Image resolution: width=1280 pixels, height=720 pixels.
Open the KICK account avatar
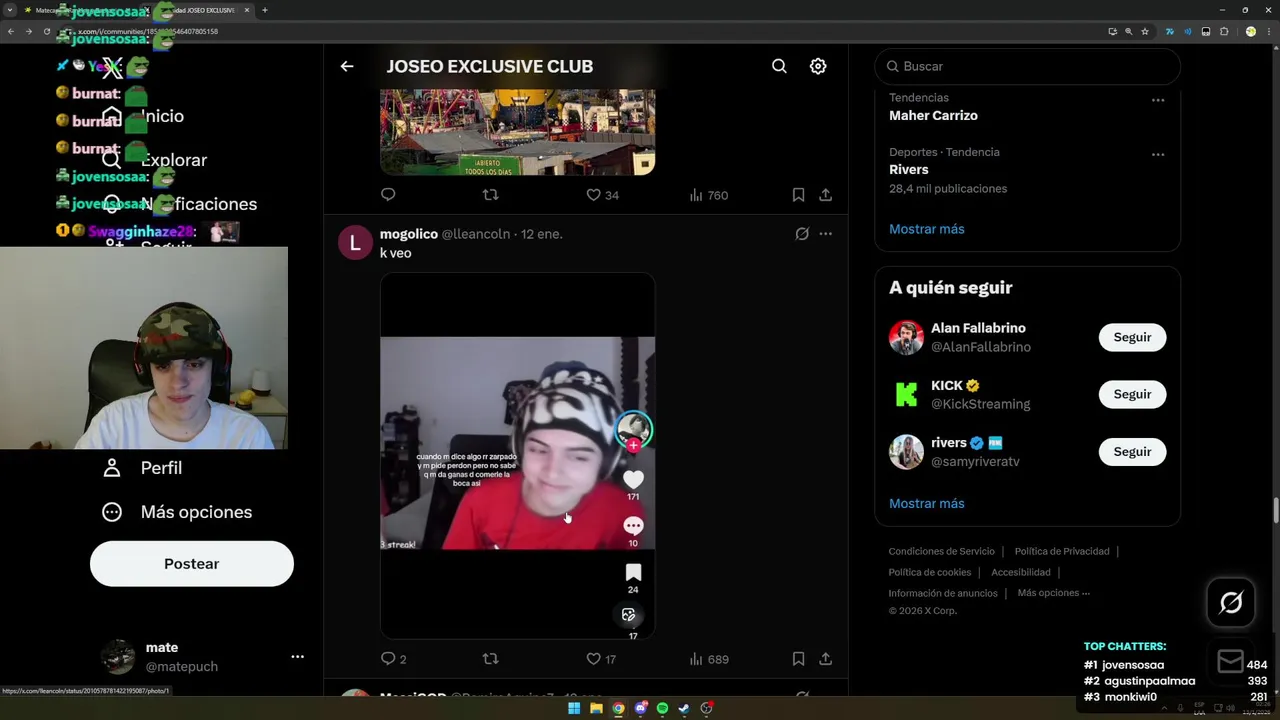pyautogui.click(x=906, y=394)
